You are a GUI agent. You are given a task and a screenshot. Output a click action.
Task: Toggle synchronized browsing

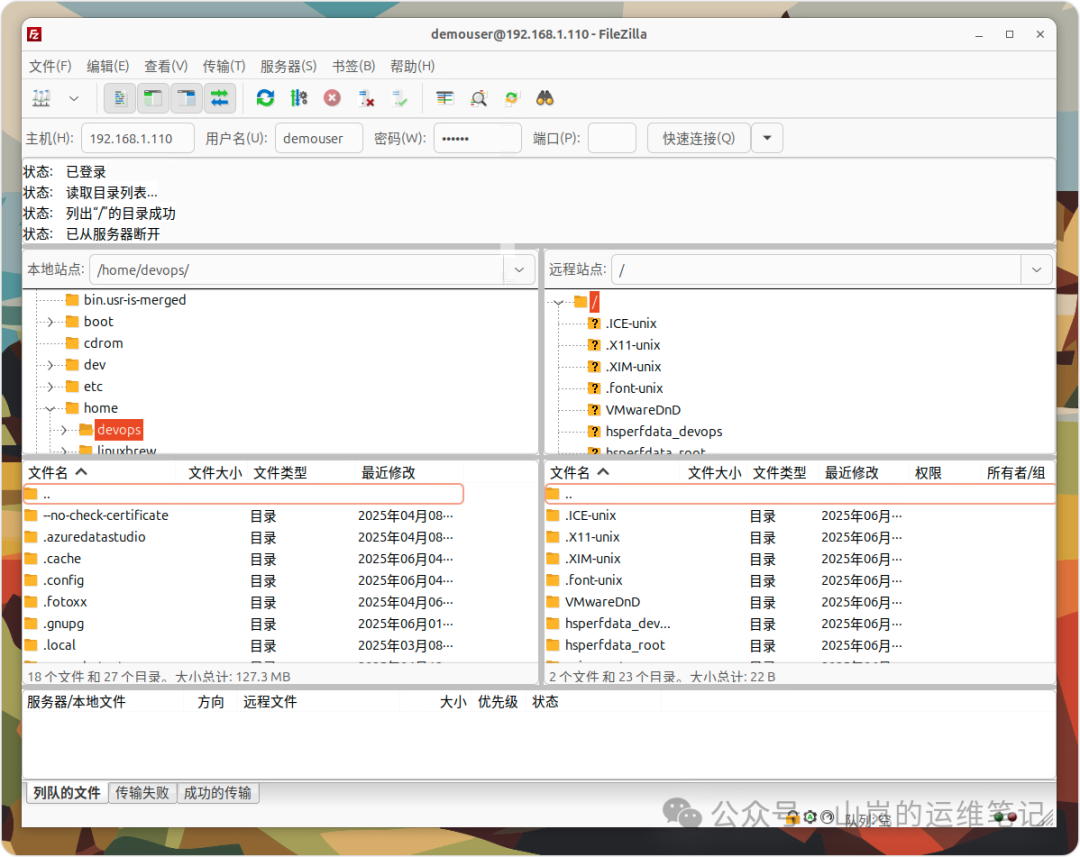click(x=511, y=98)
